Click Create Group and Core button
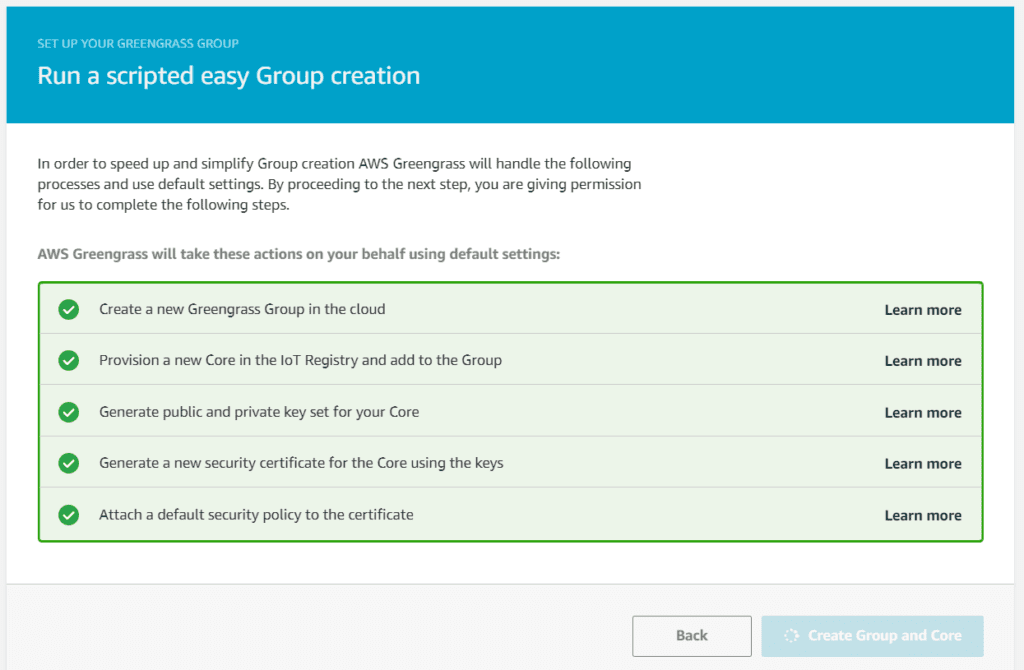The height and width of the screenshot is (670, 1024). pyautogui.click(x=872, y=635)
